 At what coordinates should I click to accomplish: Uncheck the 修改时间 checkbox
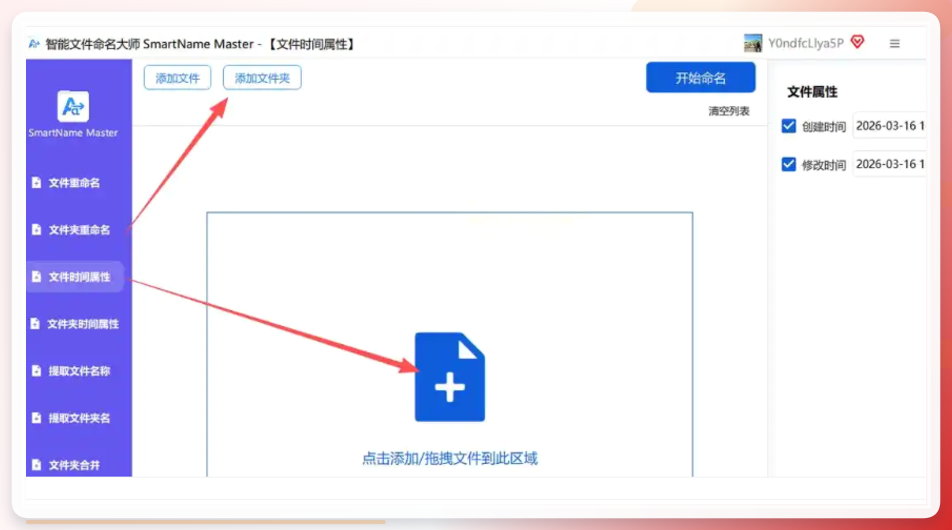pos(789,164)
